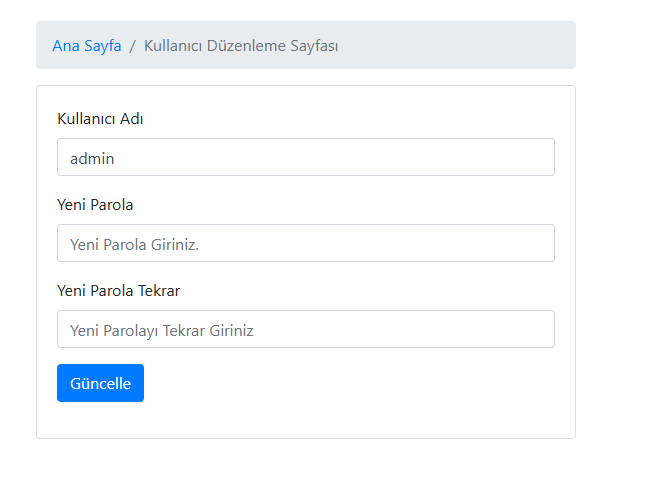Click the Kullanıcı Adı label
The height and width of the screenshot is (484, 645).
[x=101, y=119]
